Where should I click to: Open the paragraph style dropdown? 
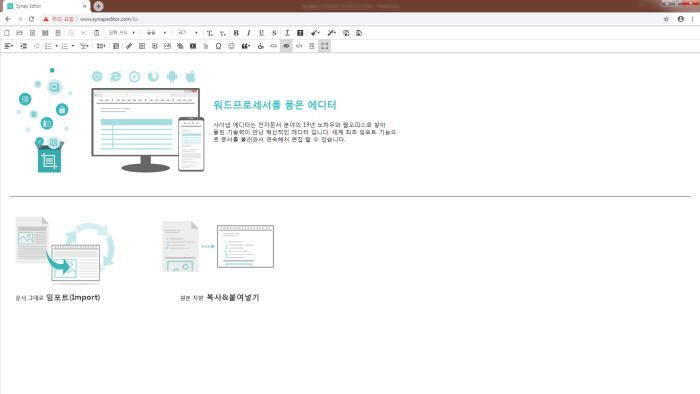(x=122, y=33)
